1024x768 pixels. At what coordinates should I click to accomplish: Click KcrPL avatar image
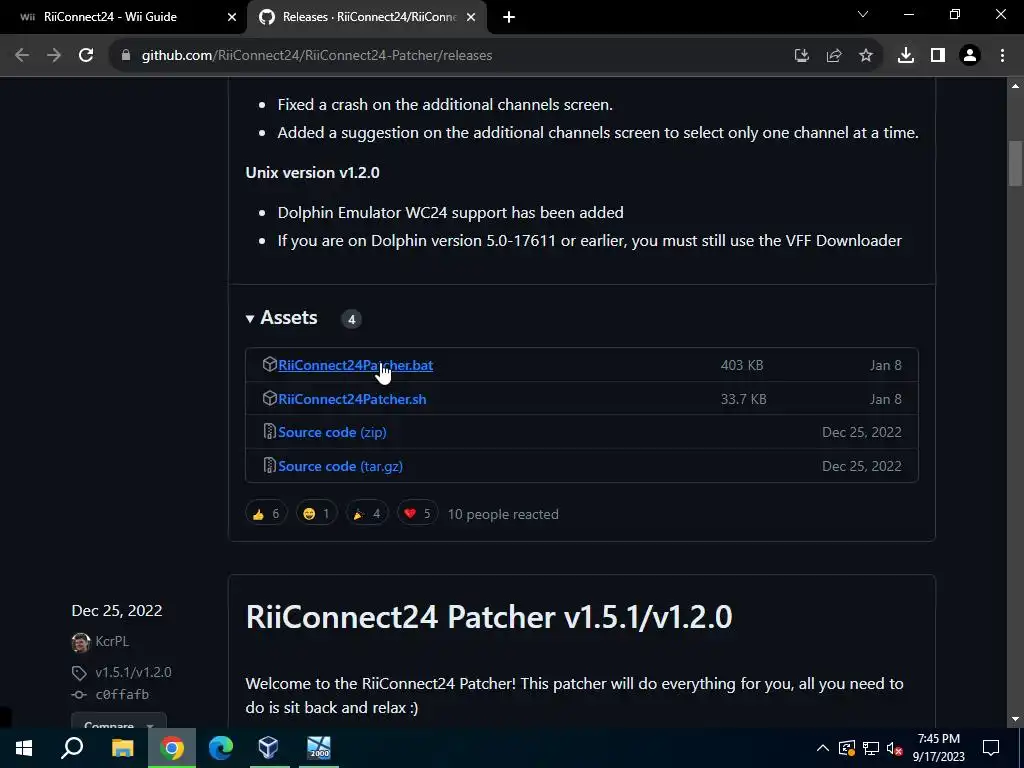click(x=81, y=642)
